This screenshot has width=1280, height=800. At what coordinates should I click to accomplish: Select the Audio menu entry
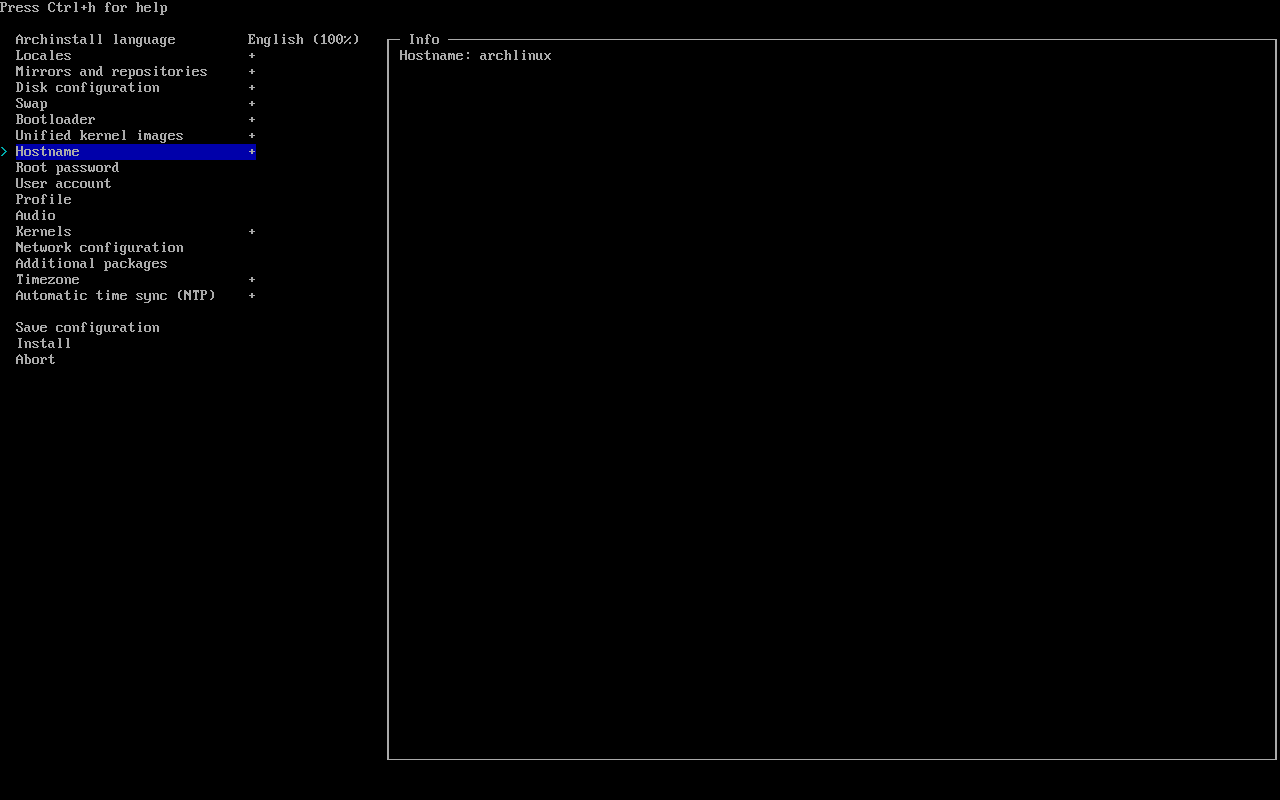point(35,216)
